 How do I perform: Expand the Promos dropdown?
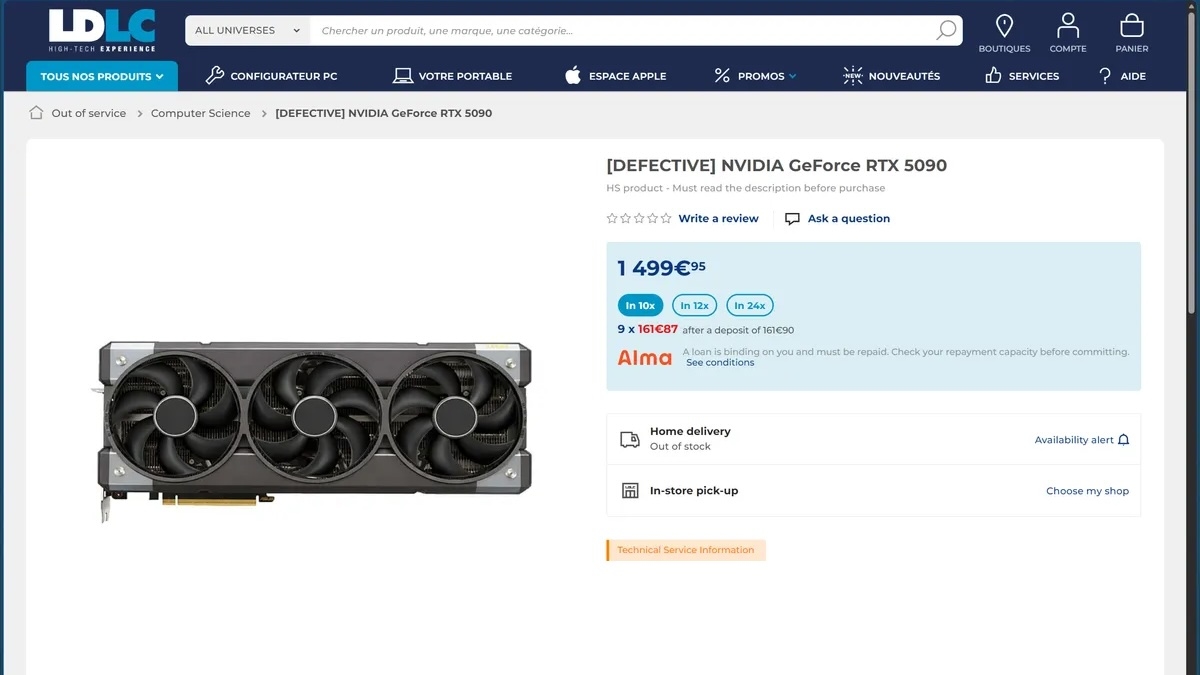click(767, 76)
